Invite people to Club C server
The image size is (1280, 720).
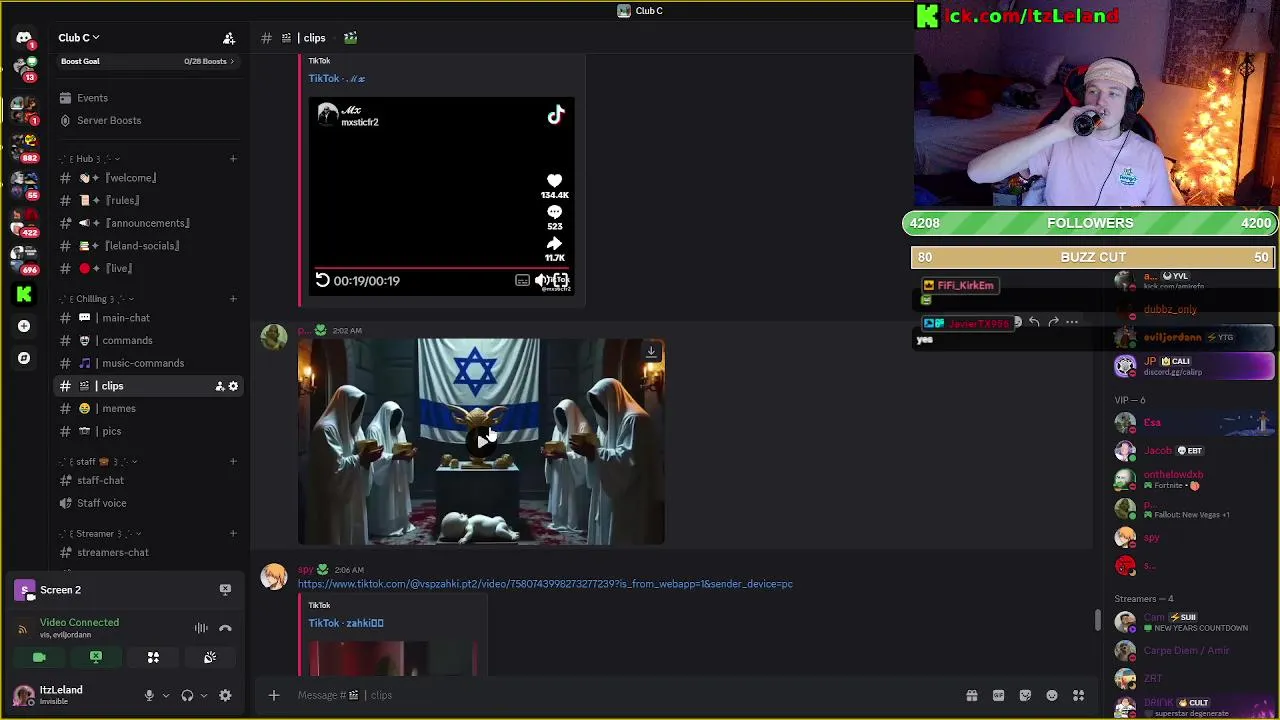[x=229, y=38]
